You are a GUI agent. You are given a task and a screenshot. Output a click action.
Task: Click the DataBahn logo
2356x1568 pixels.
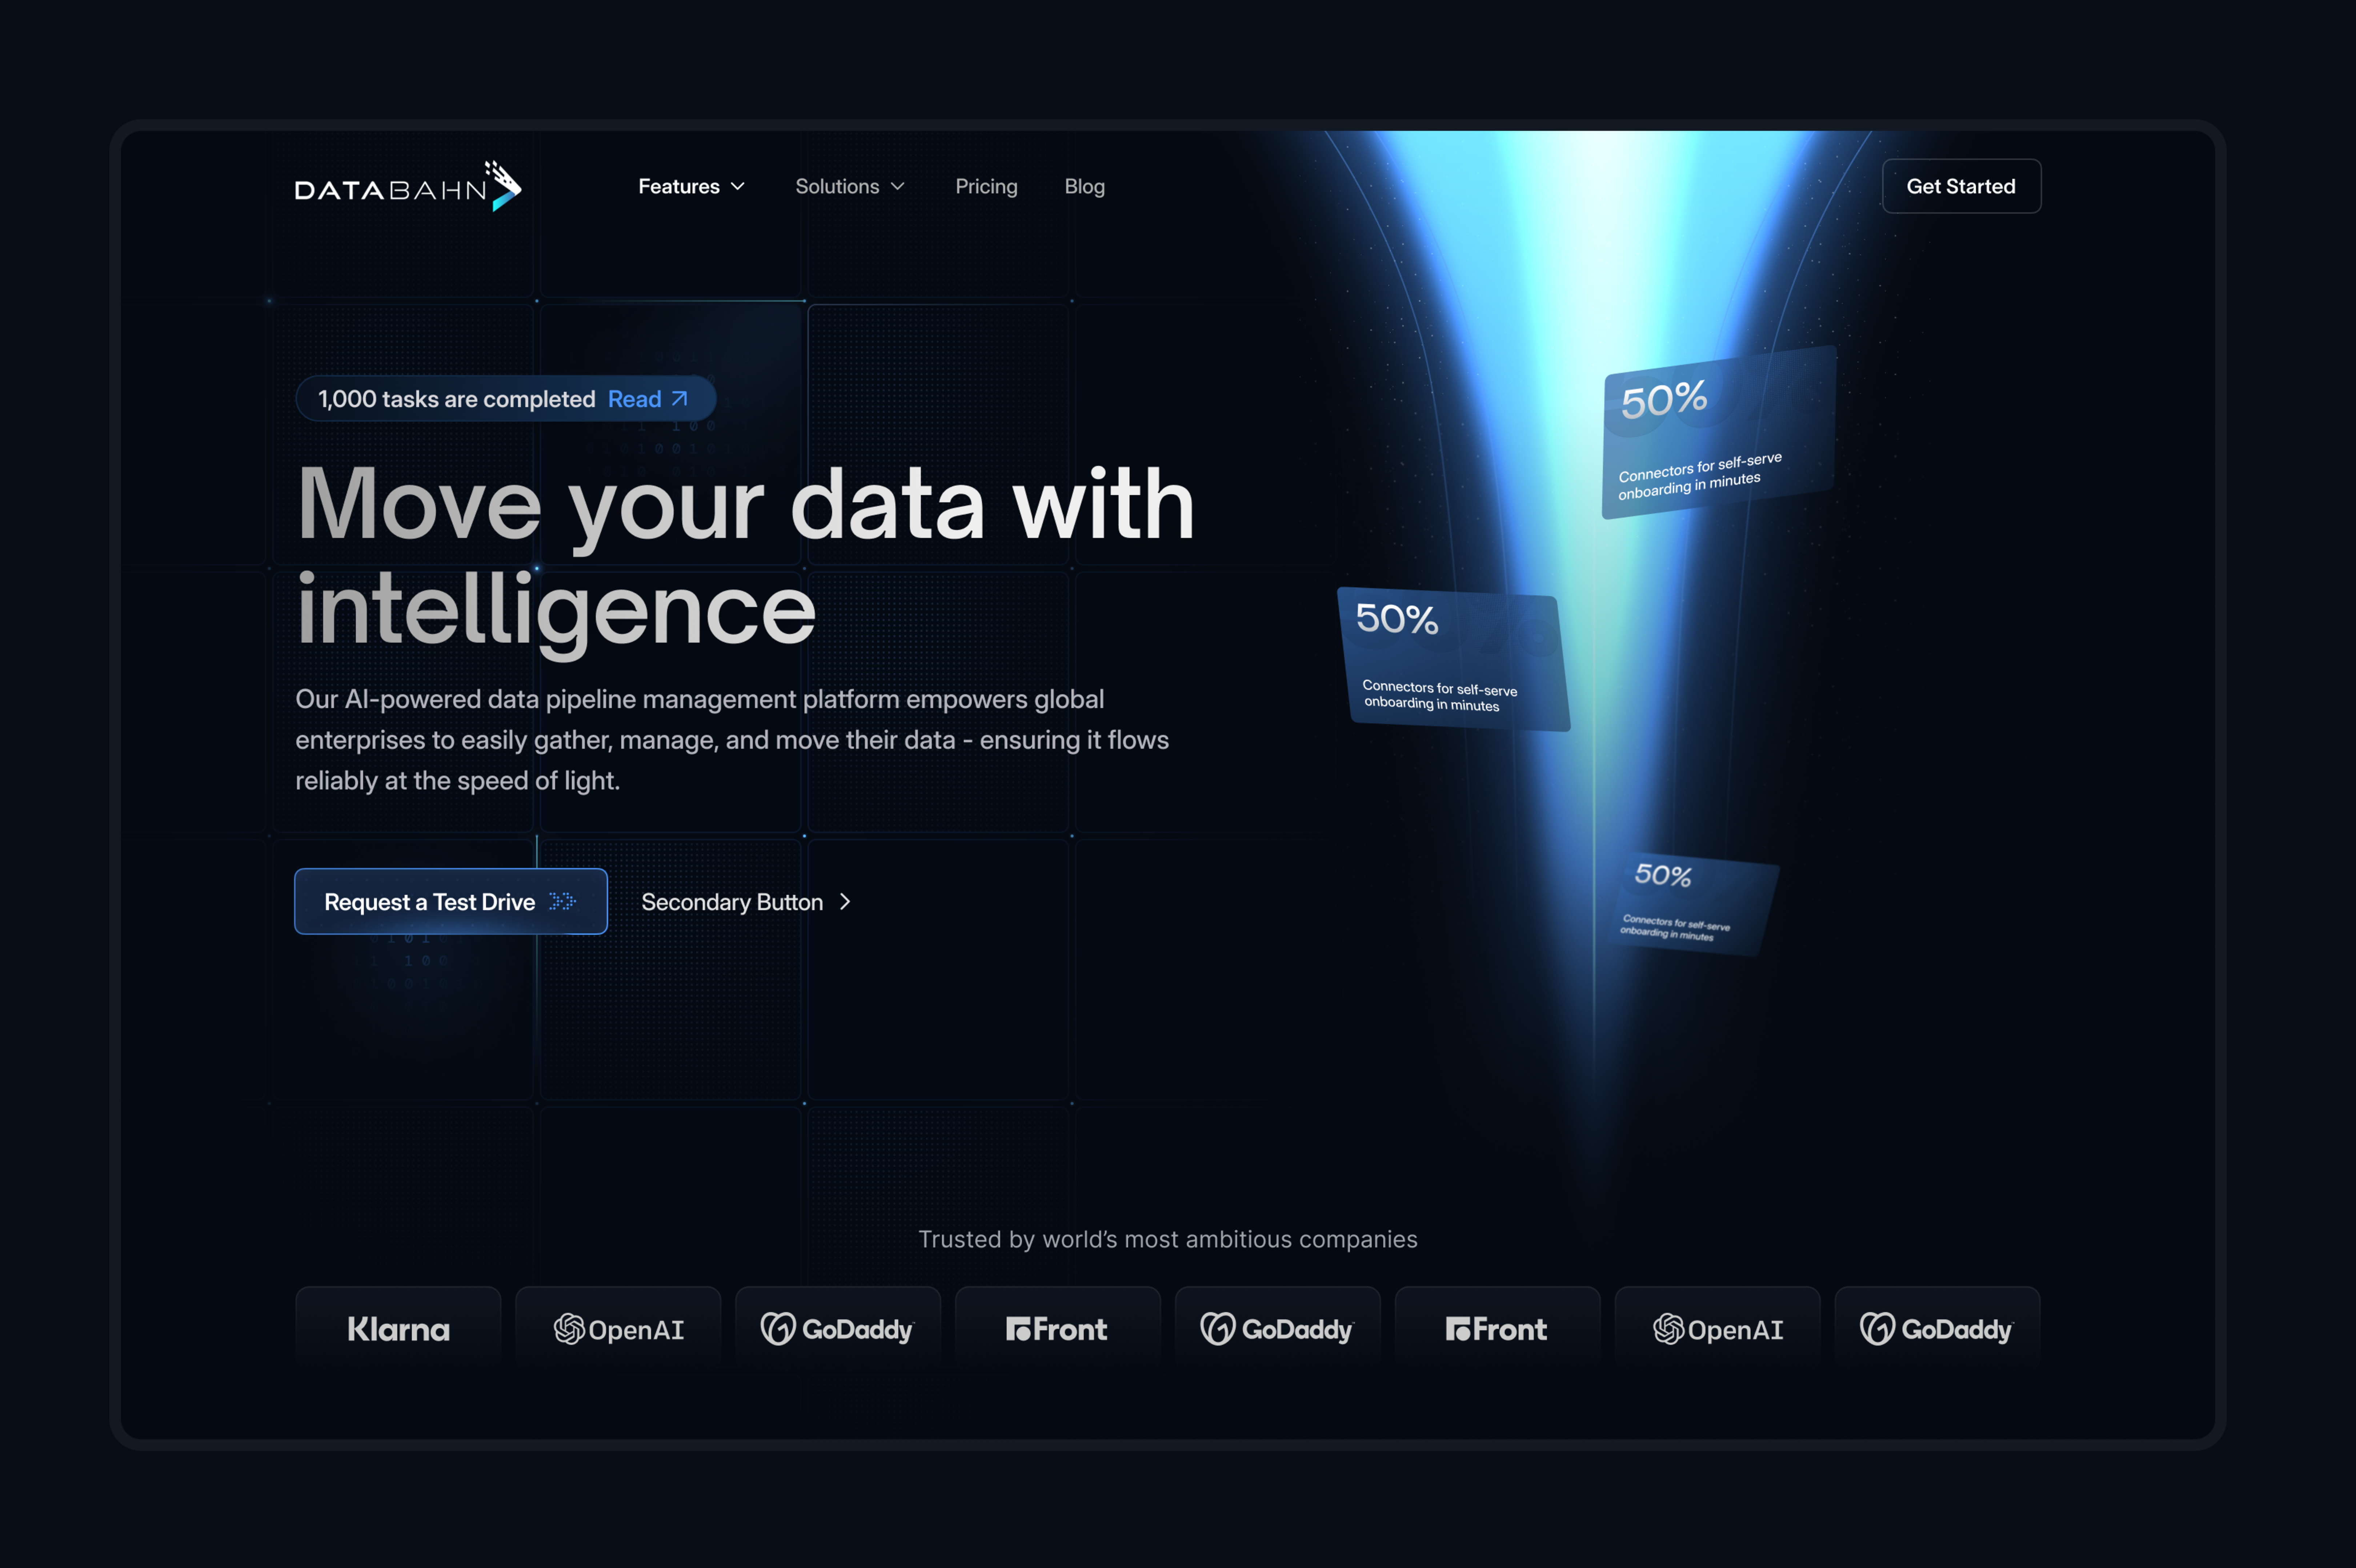pos(408,186)
